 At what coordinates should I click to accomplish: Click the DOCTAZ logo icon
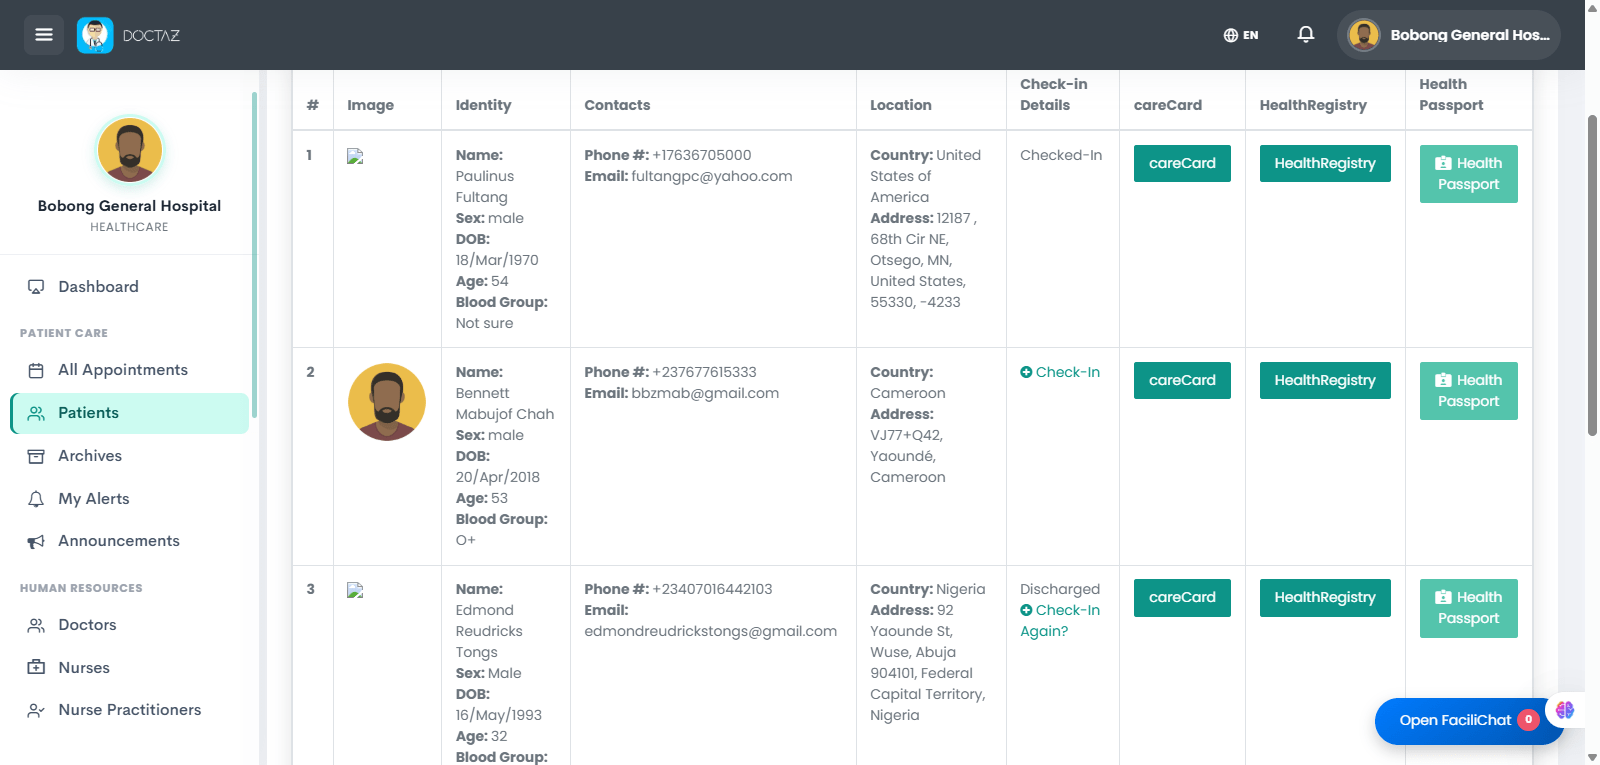click(x=95, y=35)
